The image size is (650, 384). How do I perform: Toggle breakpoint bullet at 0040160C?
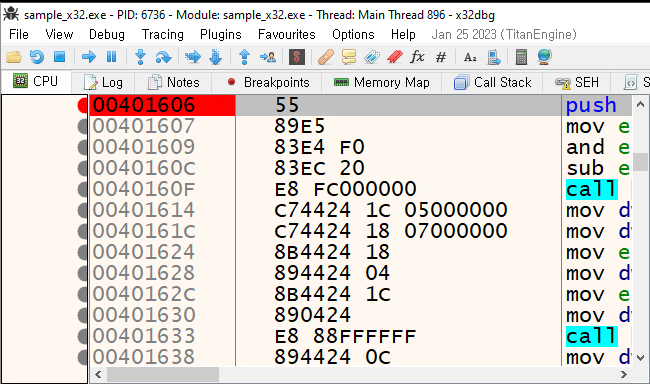pos(82,168)
